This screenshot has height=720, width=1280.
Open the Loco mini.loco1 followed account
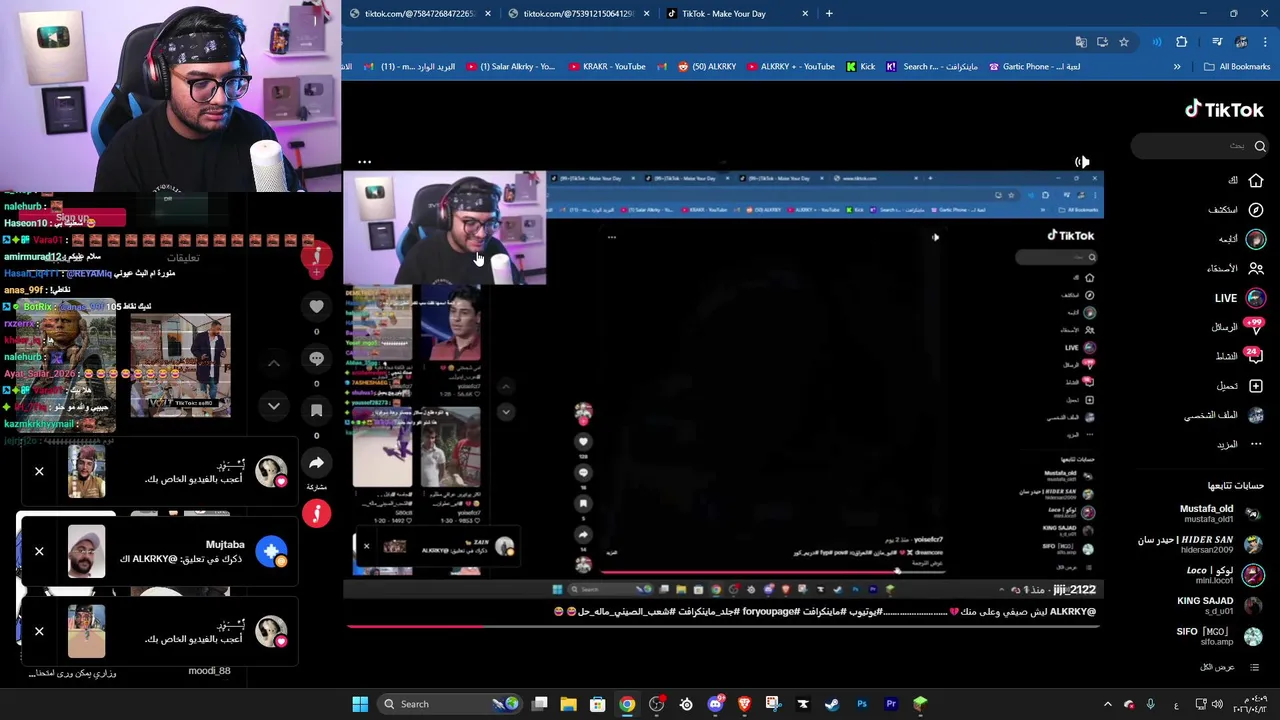click(x=1222, y=575)
